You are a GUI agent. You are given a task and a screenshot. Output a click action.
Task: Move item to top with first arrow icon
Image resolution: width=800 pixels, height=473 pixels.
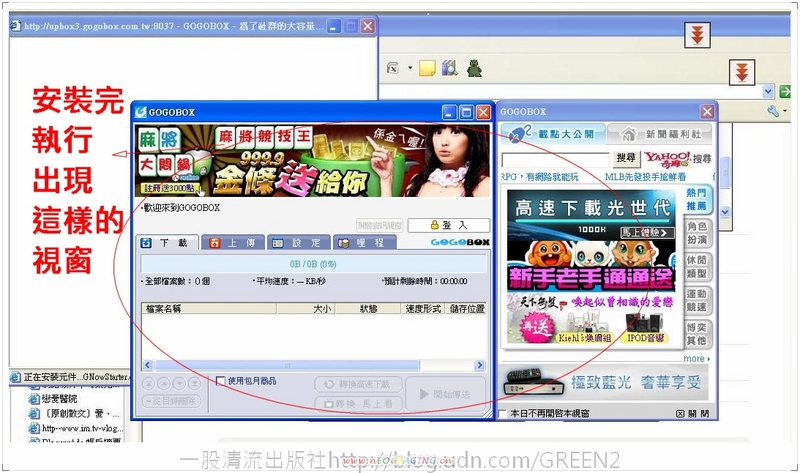click(148, 383)
